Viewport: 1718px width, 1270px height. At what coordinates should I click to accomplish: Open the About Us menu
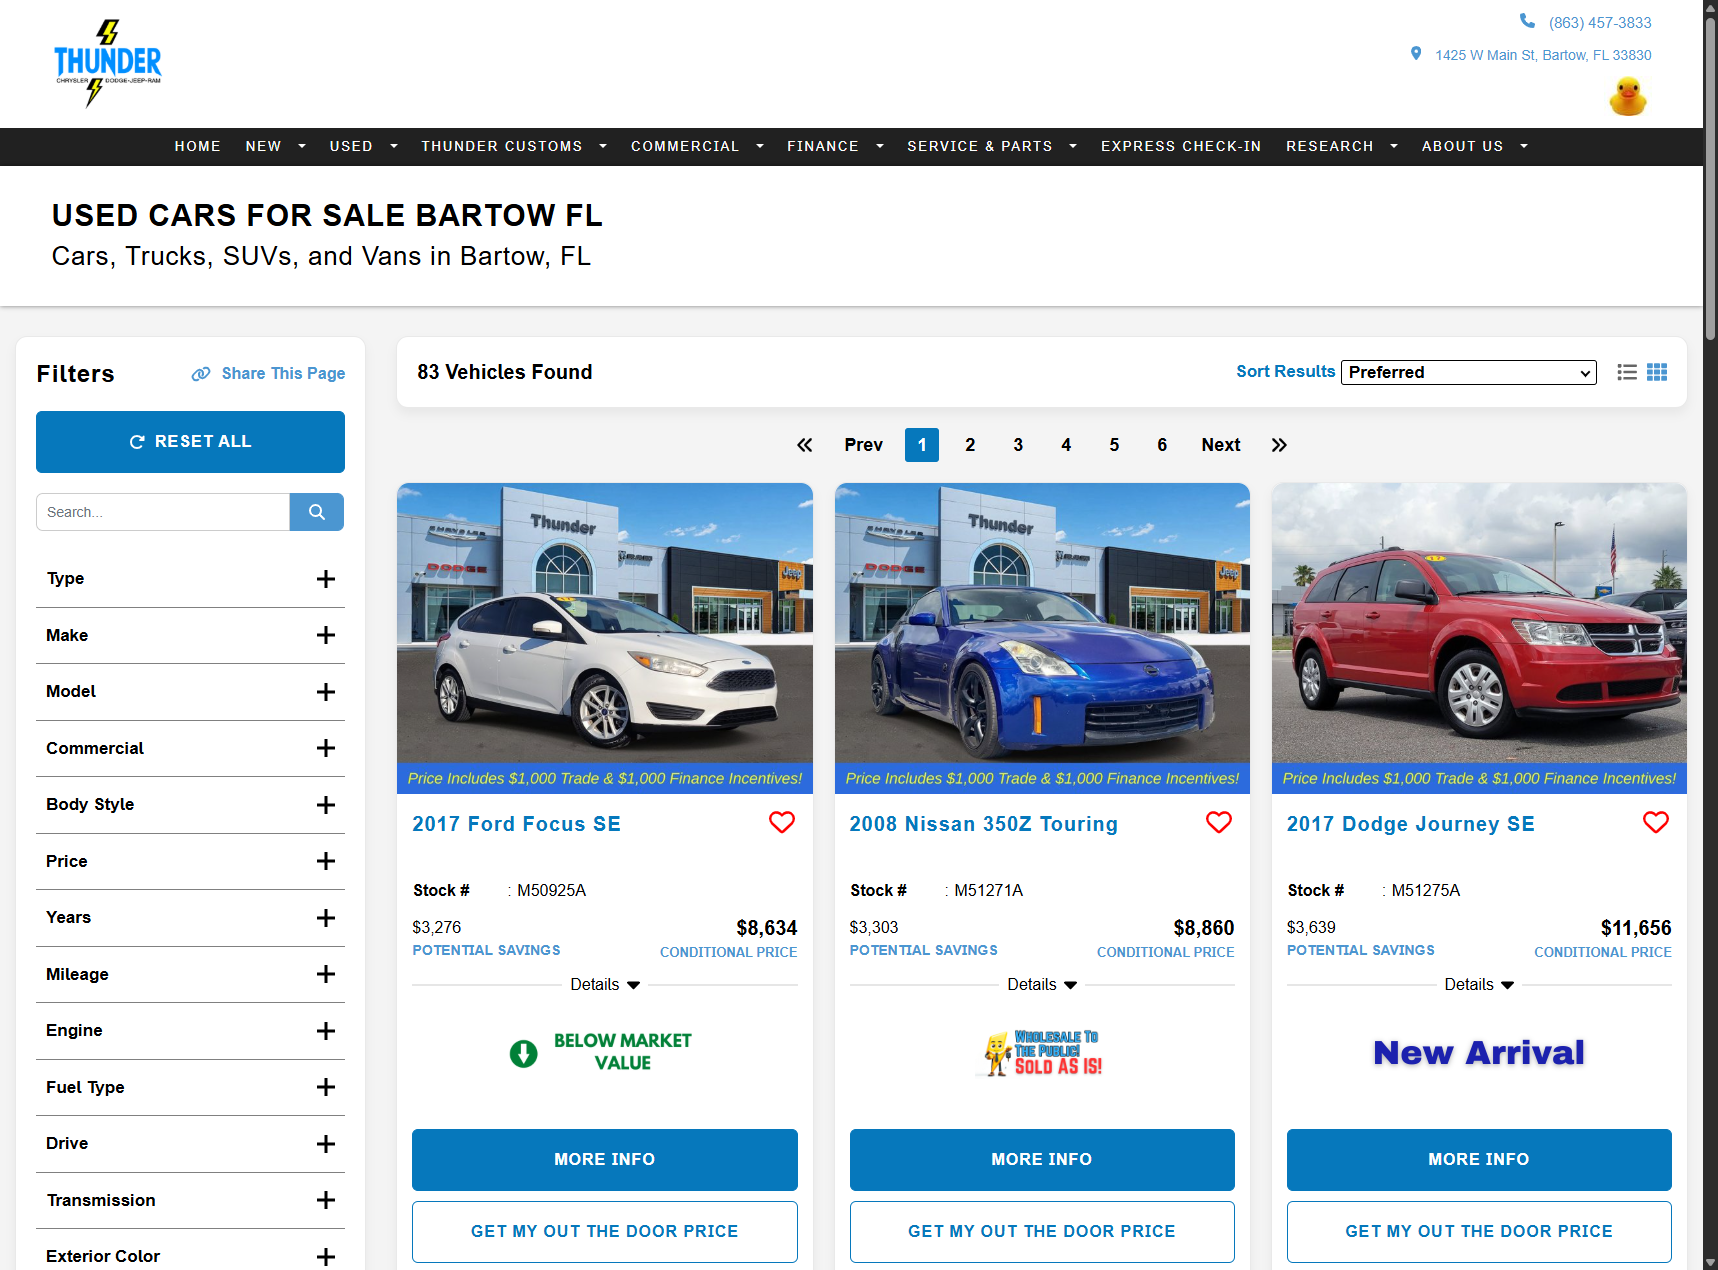point(1475,146)
